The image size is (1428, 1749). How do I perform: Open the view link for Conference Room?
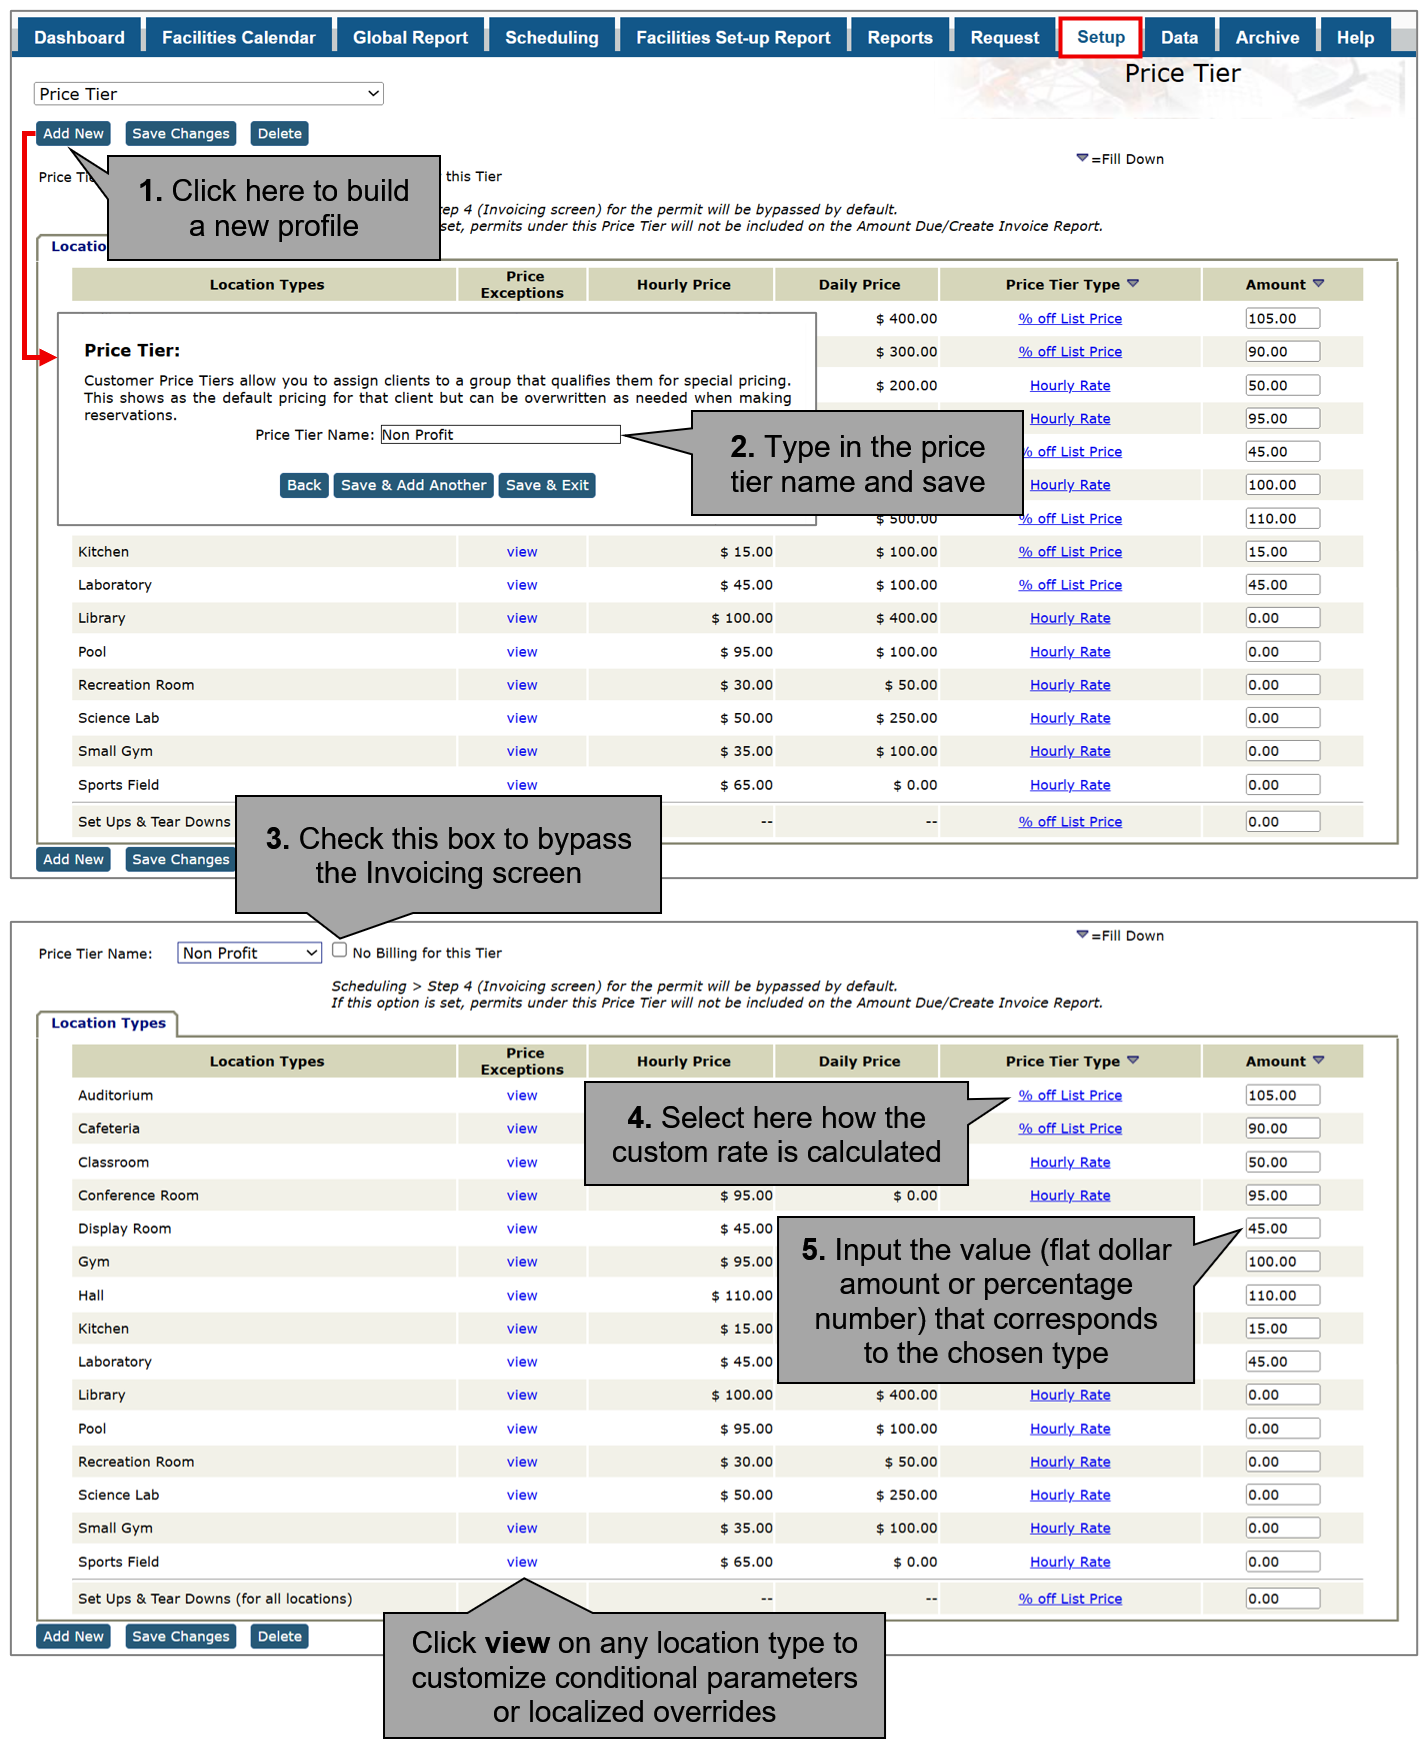pos(522,1195)
